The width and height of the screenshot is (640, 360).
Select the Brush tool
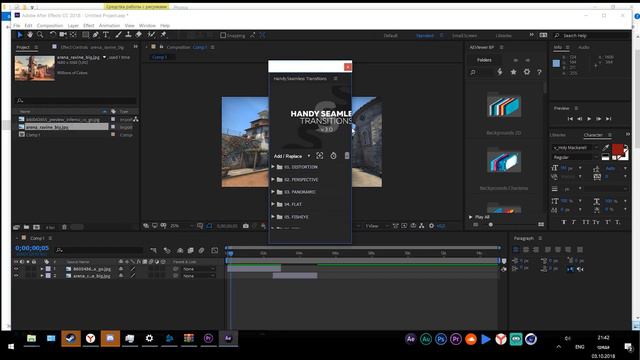[118, 35]
